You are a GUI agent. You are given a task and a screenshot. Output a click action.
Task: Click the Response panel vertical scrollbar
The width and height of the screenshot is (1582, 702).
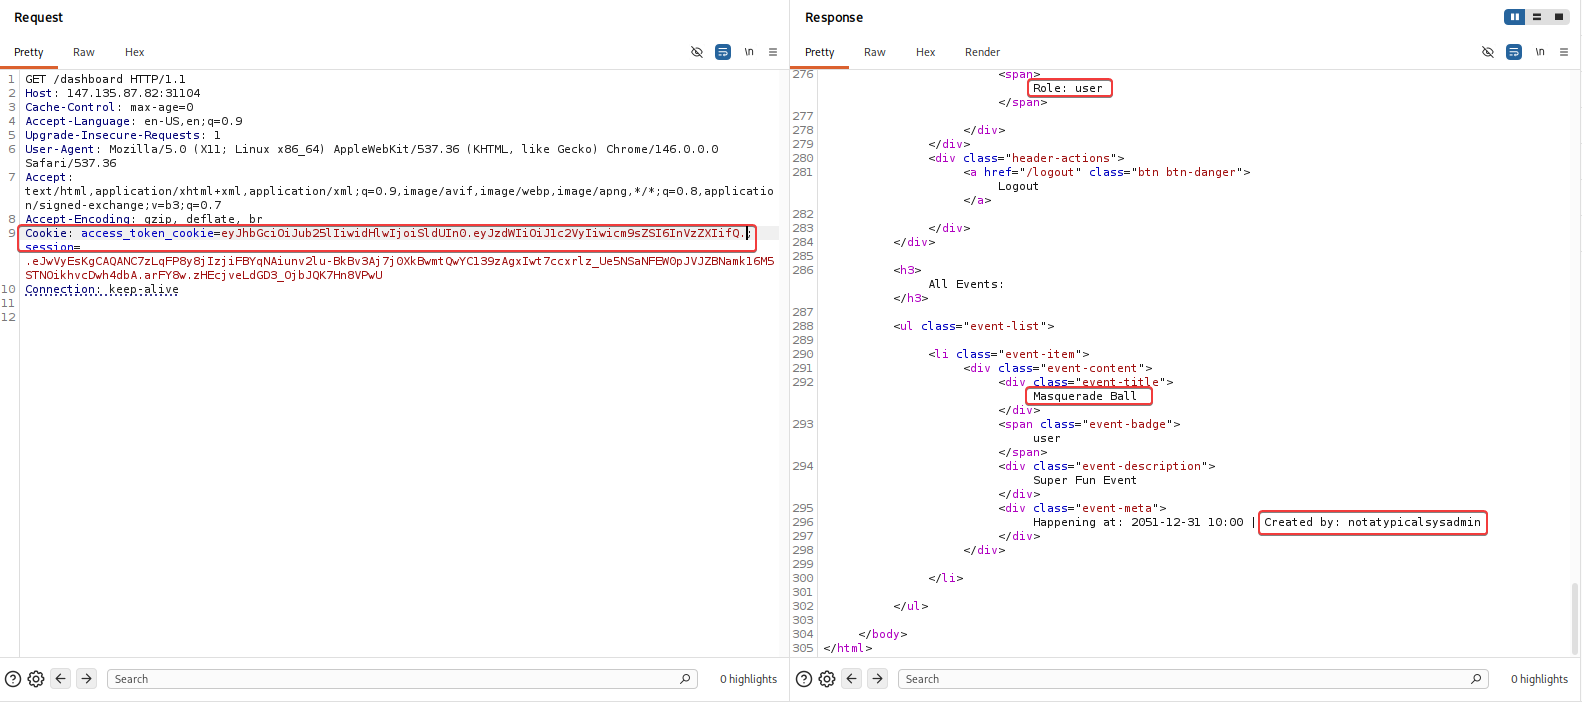pos(1576,618)
